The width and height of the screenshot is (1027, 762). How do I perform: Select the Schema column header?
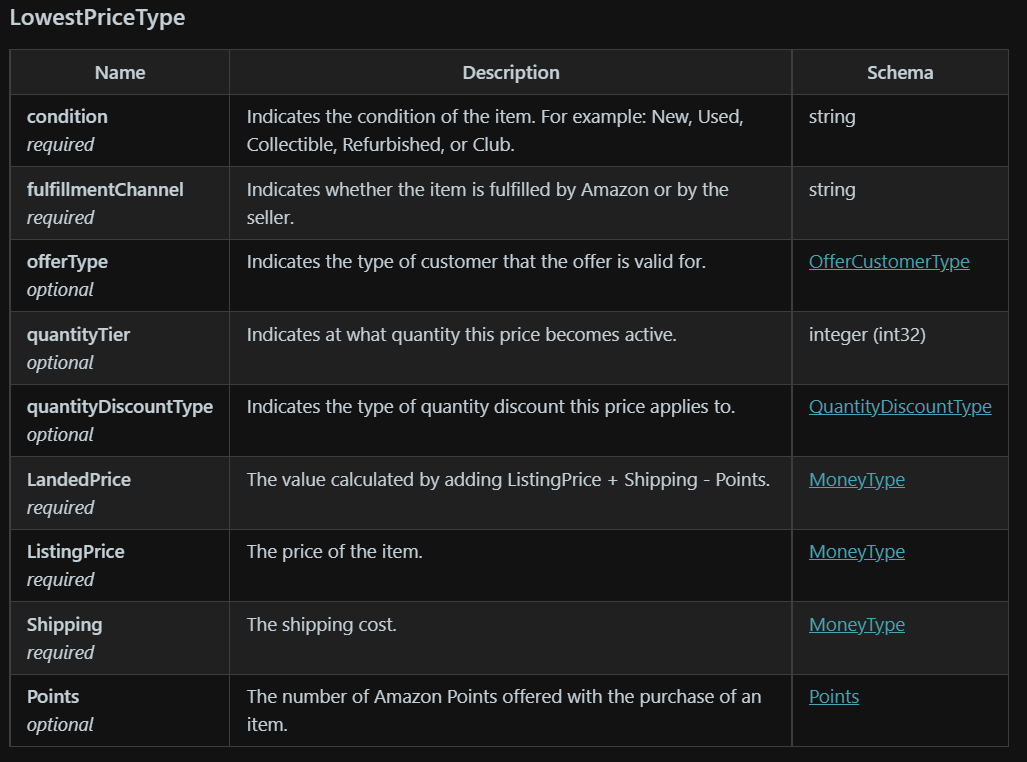point(899,72)
